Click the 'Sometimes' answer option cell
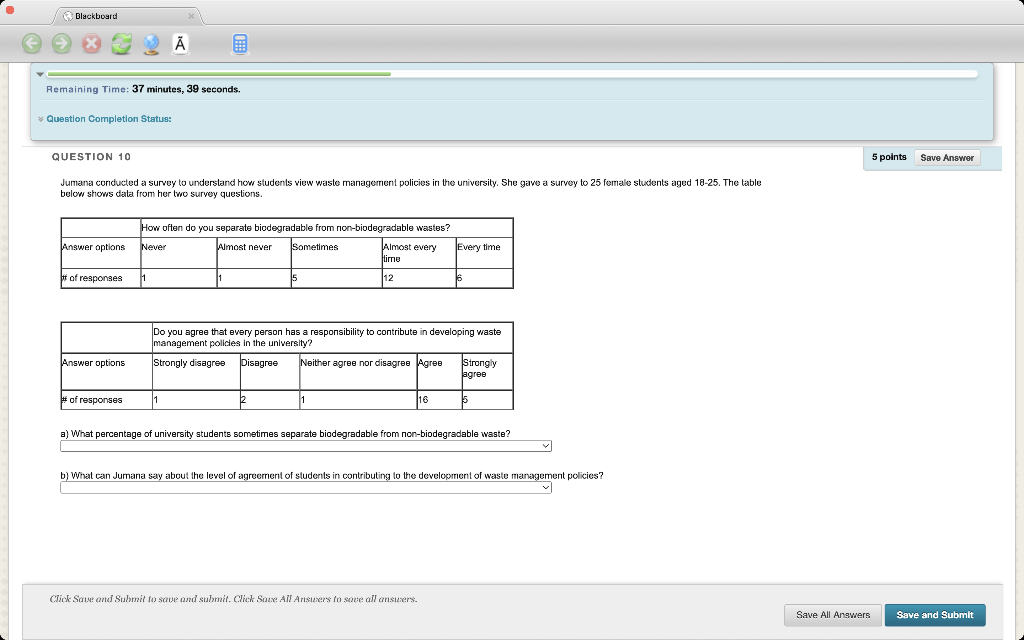The image size is (1024, 640). (336, 253)
